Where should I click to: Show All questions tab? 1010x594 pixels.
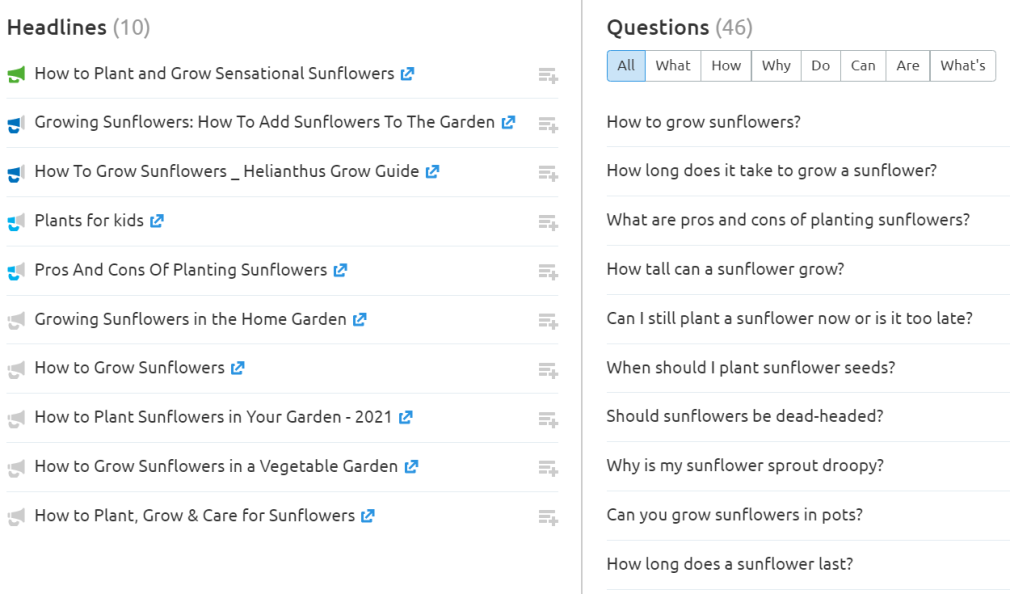click(626, 66)
